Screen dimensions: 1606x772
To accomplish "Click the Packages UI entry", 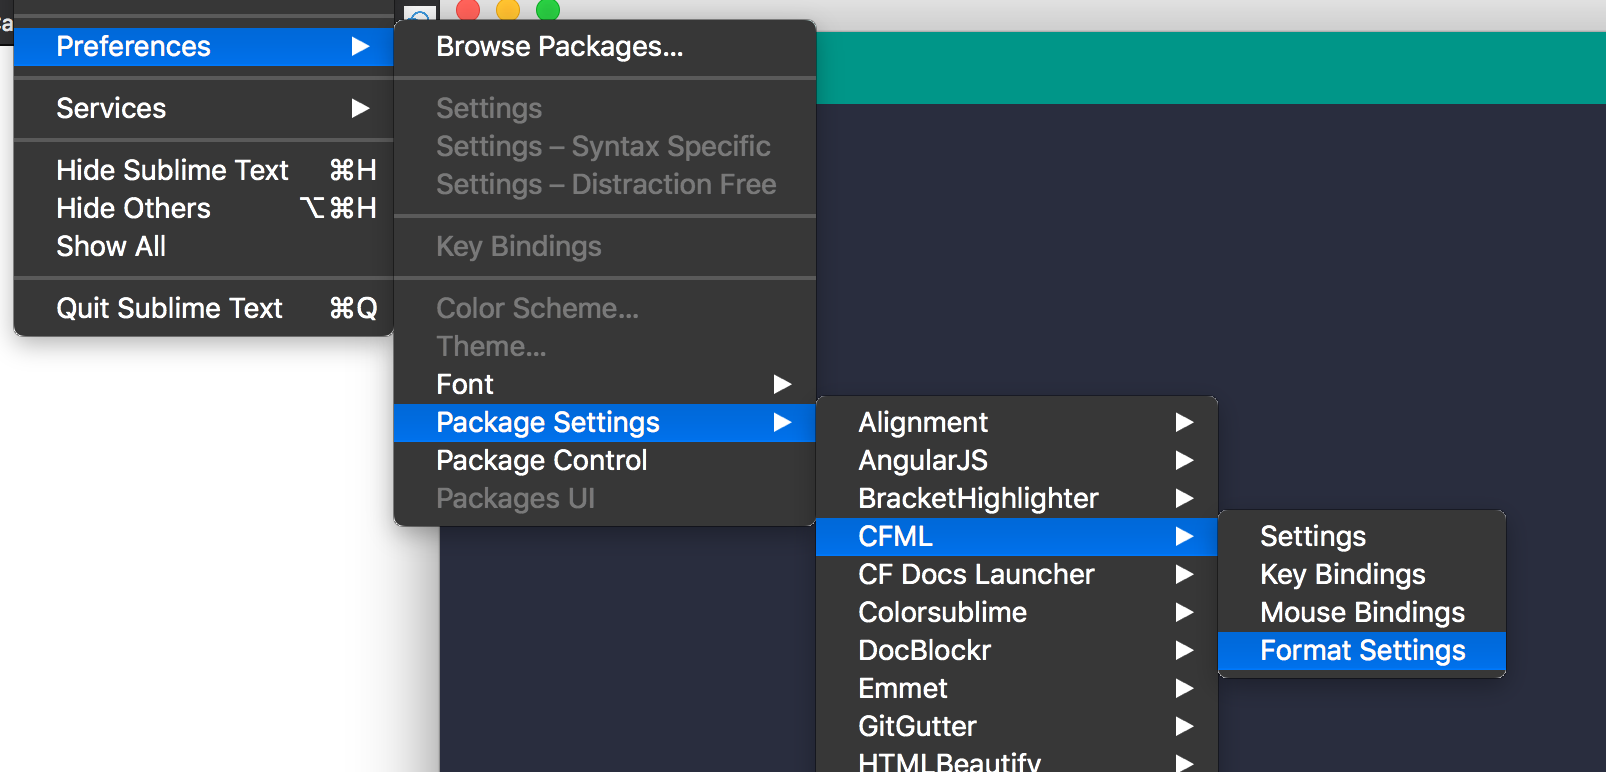I will [605, 499].
